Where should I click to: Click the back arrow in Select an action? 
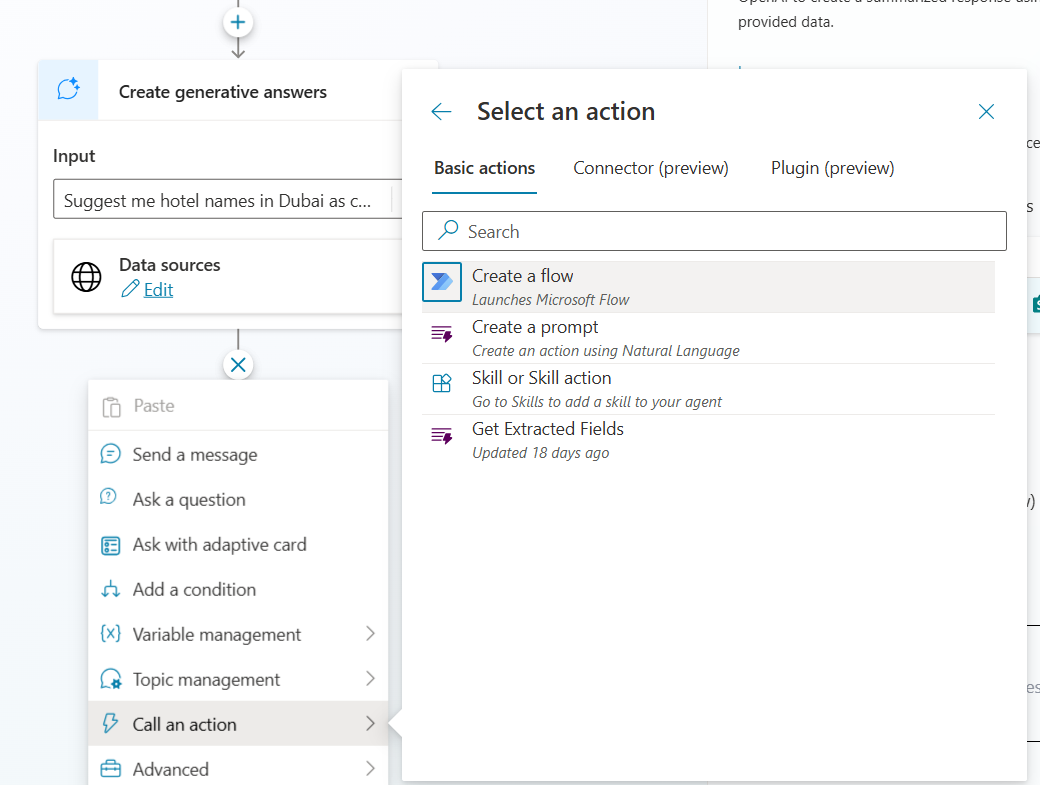point(441,112)
